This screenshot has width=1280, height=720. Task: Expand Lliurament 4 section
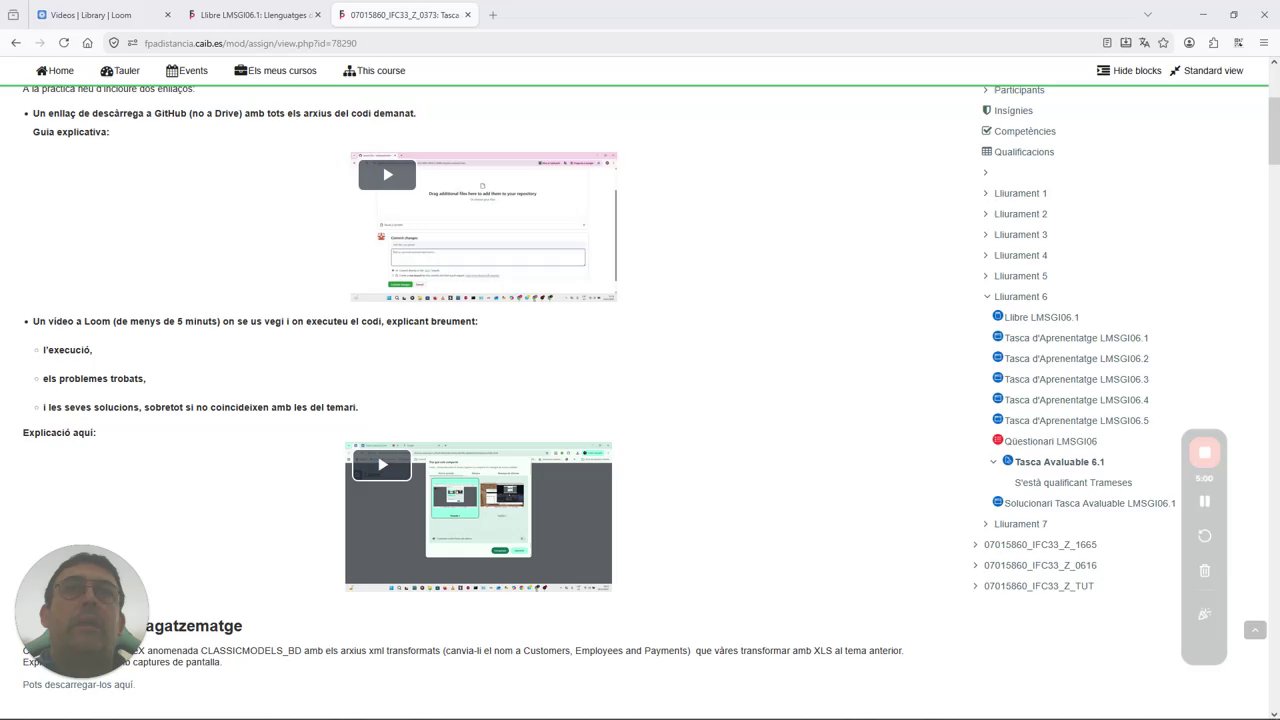click(986, 255)
